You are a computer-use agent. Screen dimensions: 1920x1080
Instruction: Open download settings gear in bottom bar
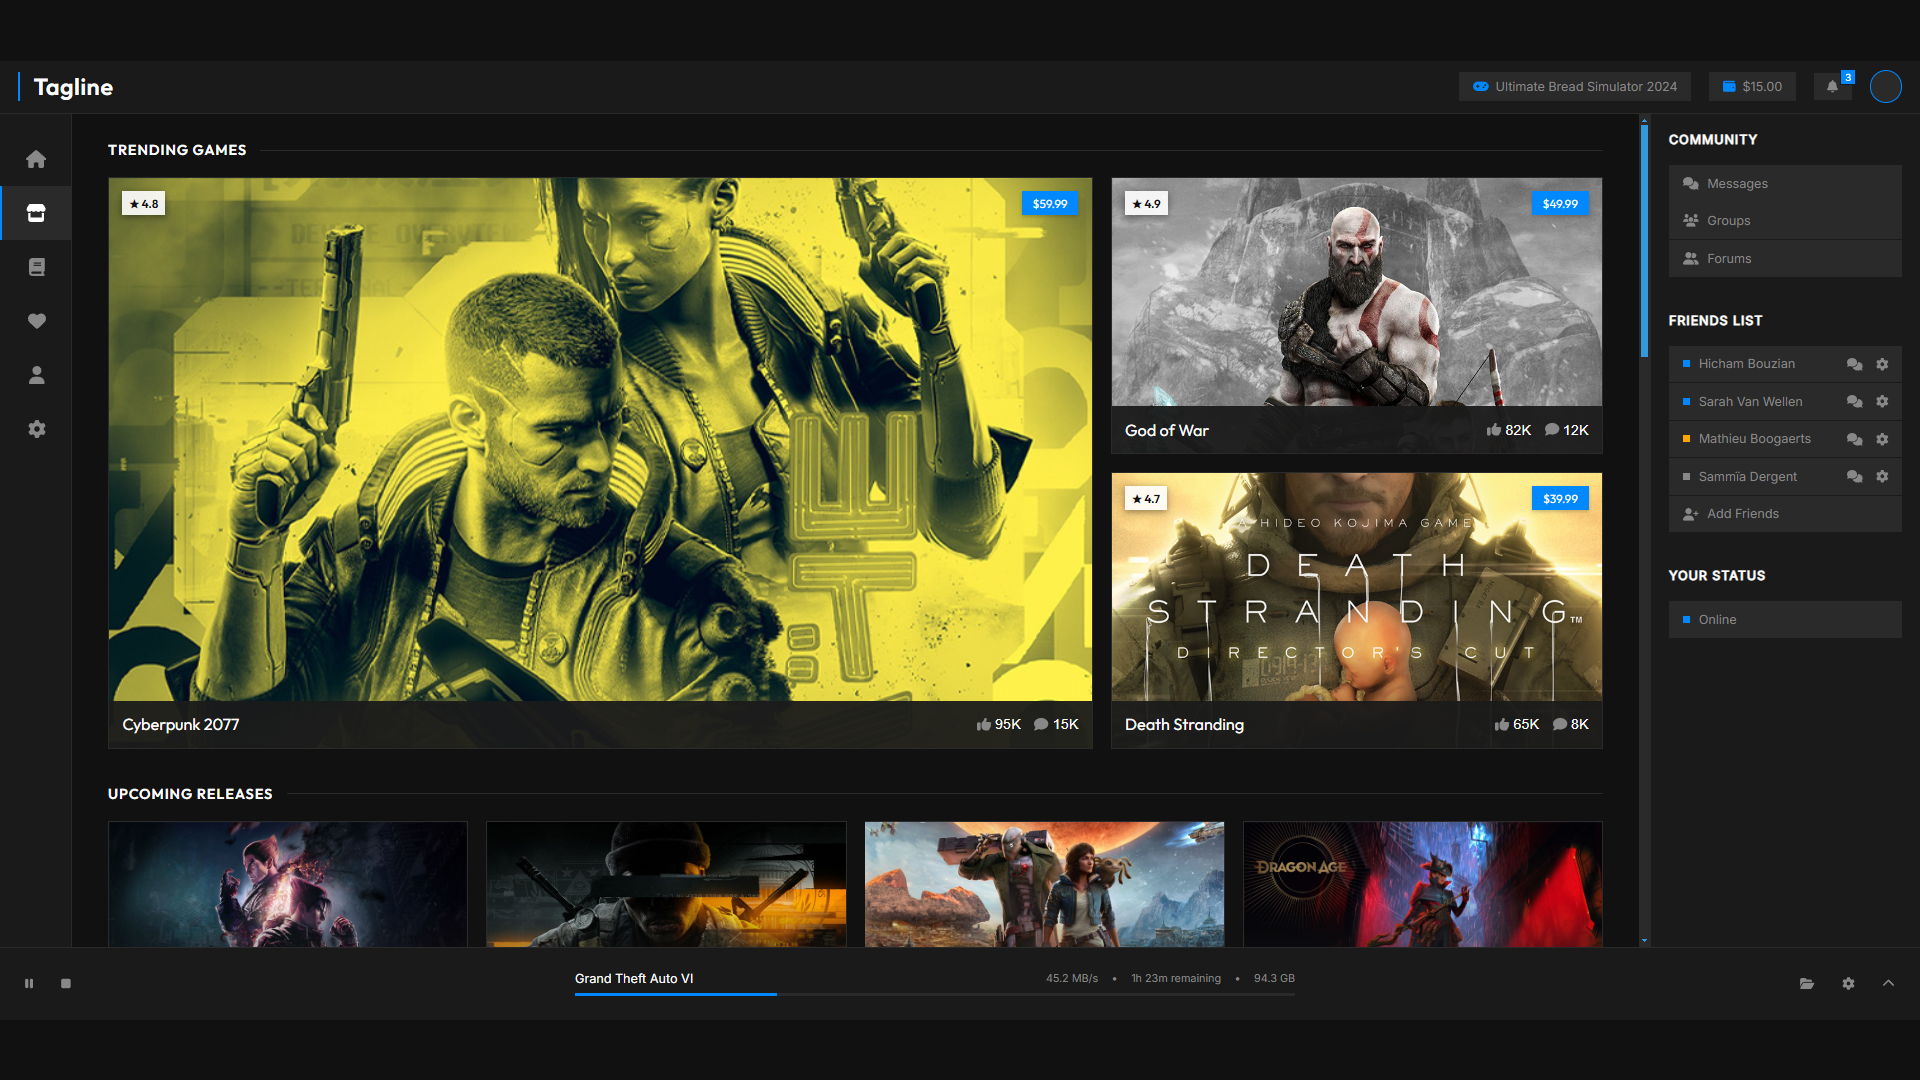[x=1848, y=983]
